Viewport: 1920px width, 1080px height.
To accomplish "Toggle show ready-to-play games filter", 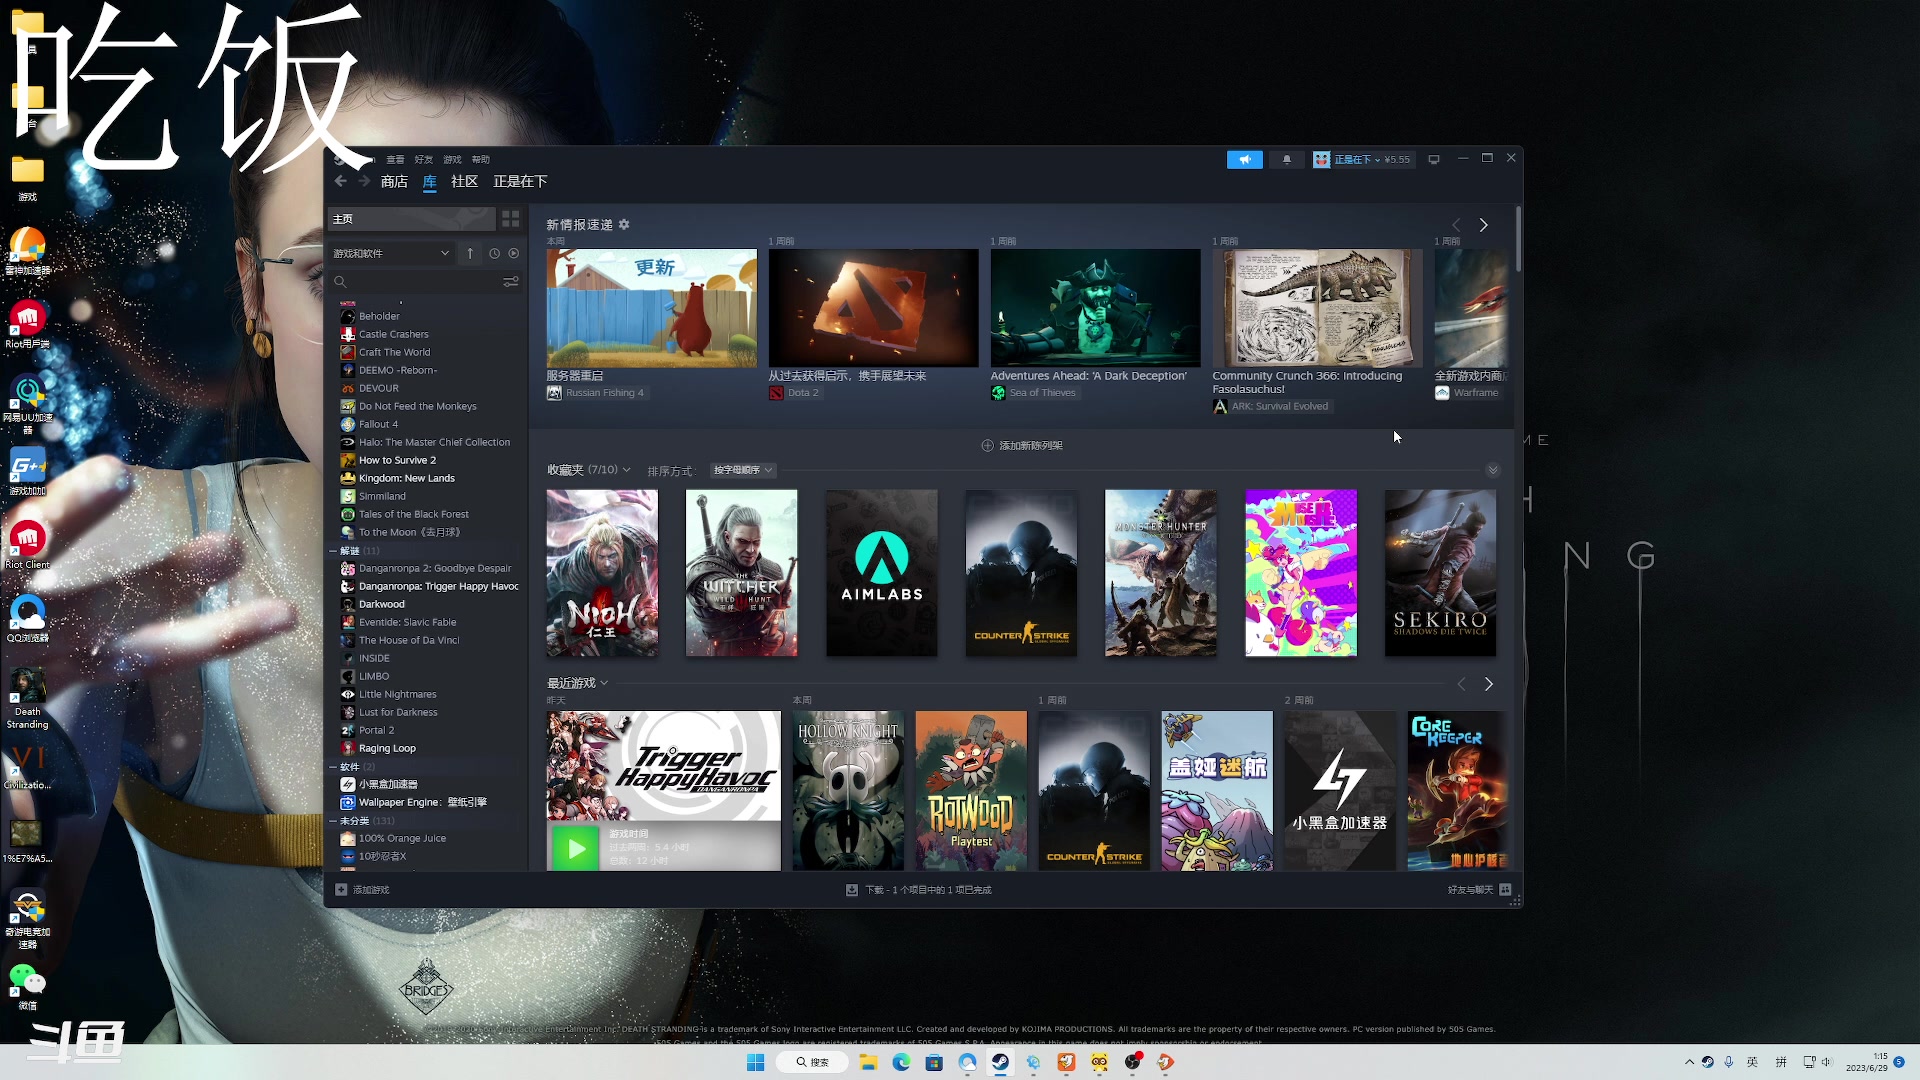I will [x=514, y=254].
